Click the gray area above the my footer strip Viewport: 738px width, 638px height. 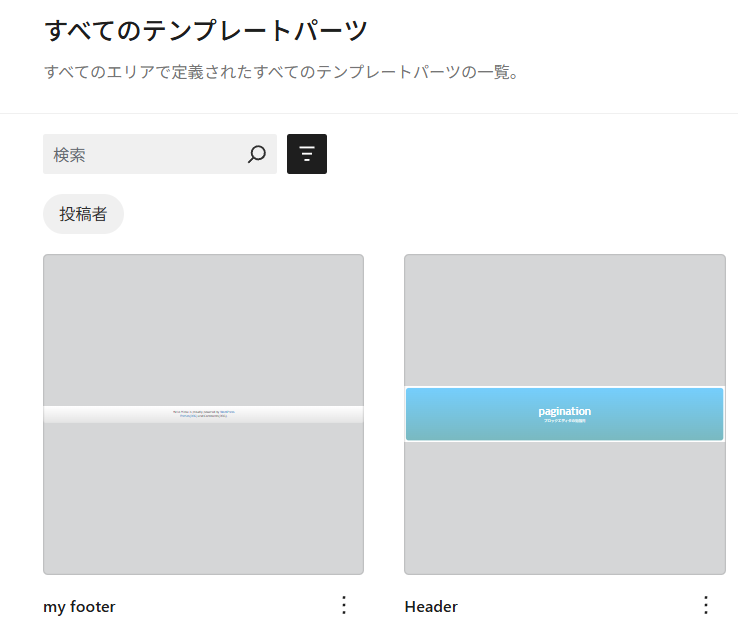[x=203, y=330]
